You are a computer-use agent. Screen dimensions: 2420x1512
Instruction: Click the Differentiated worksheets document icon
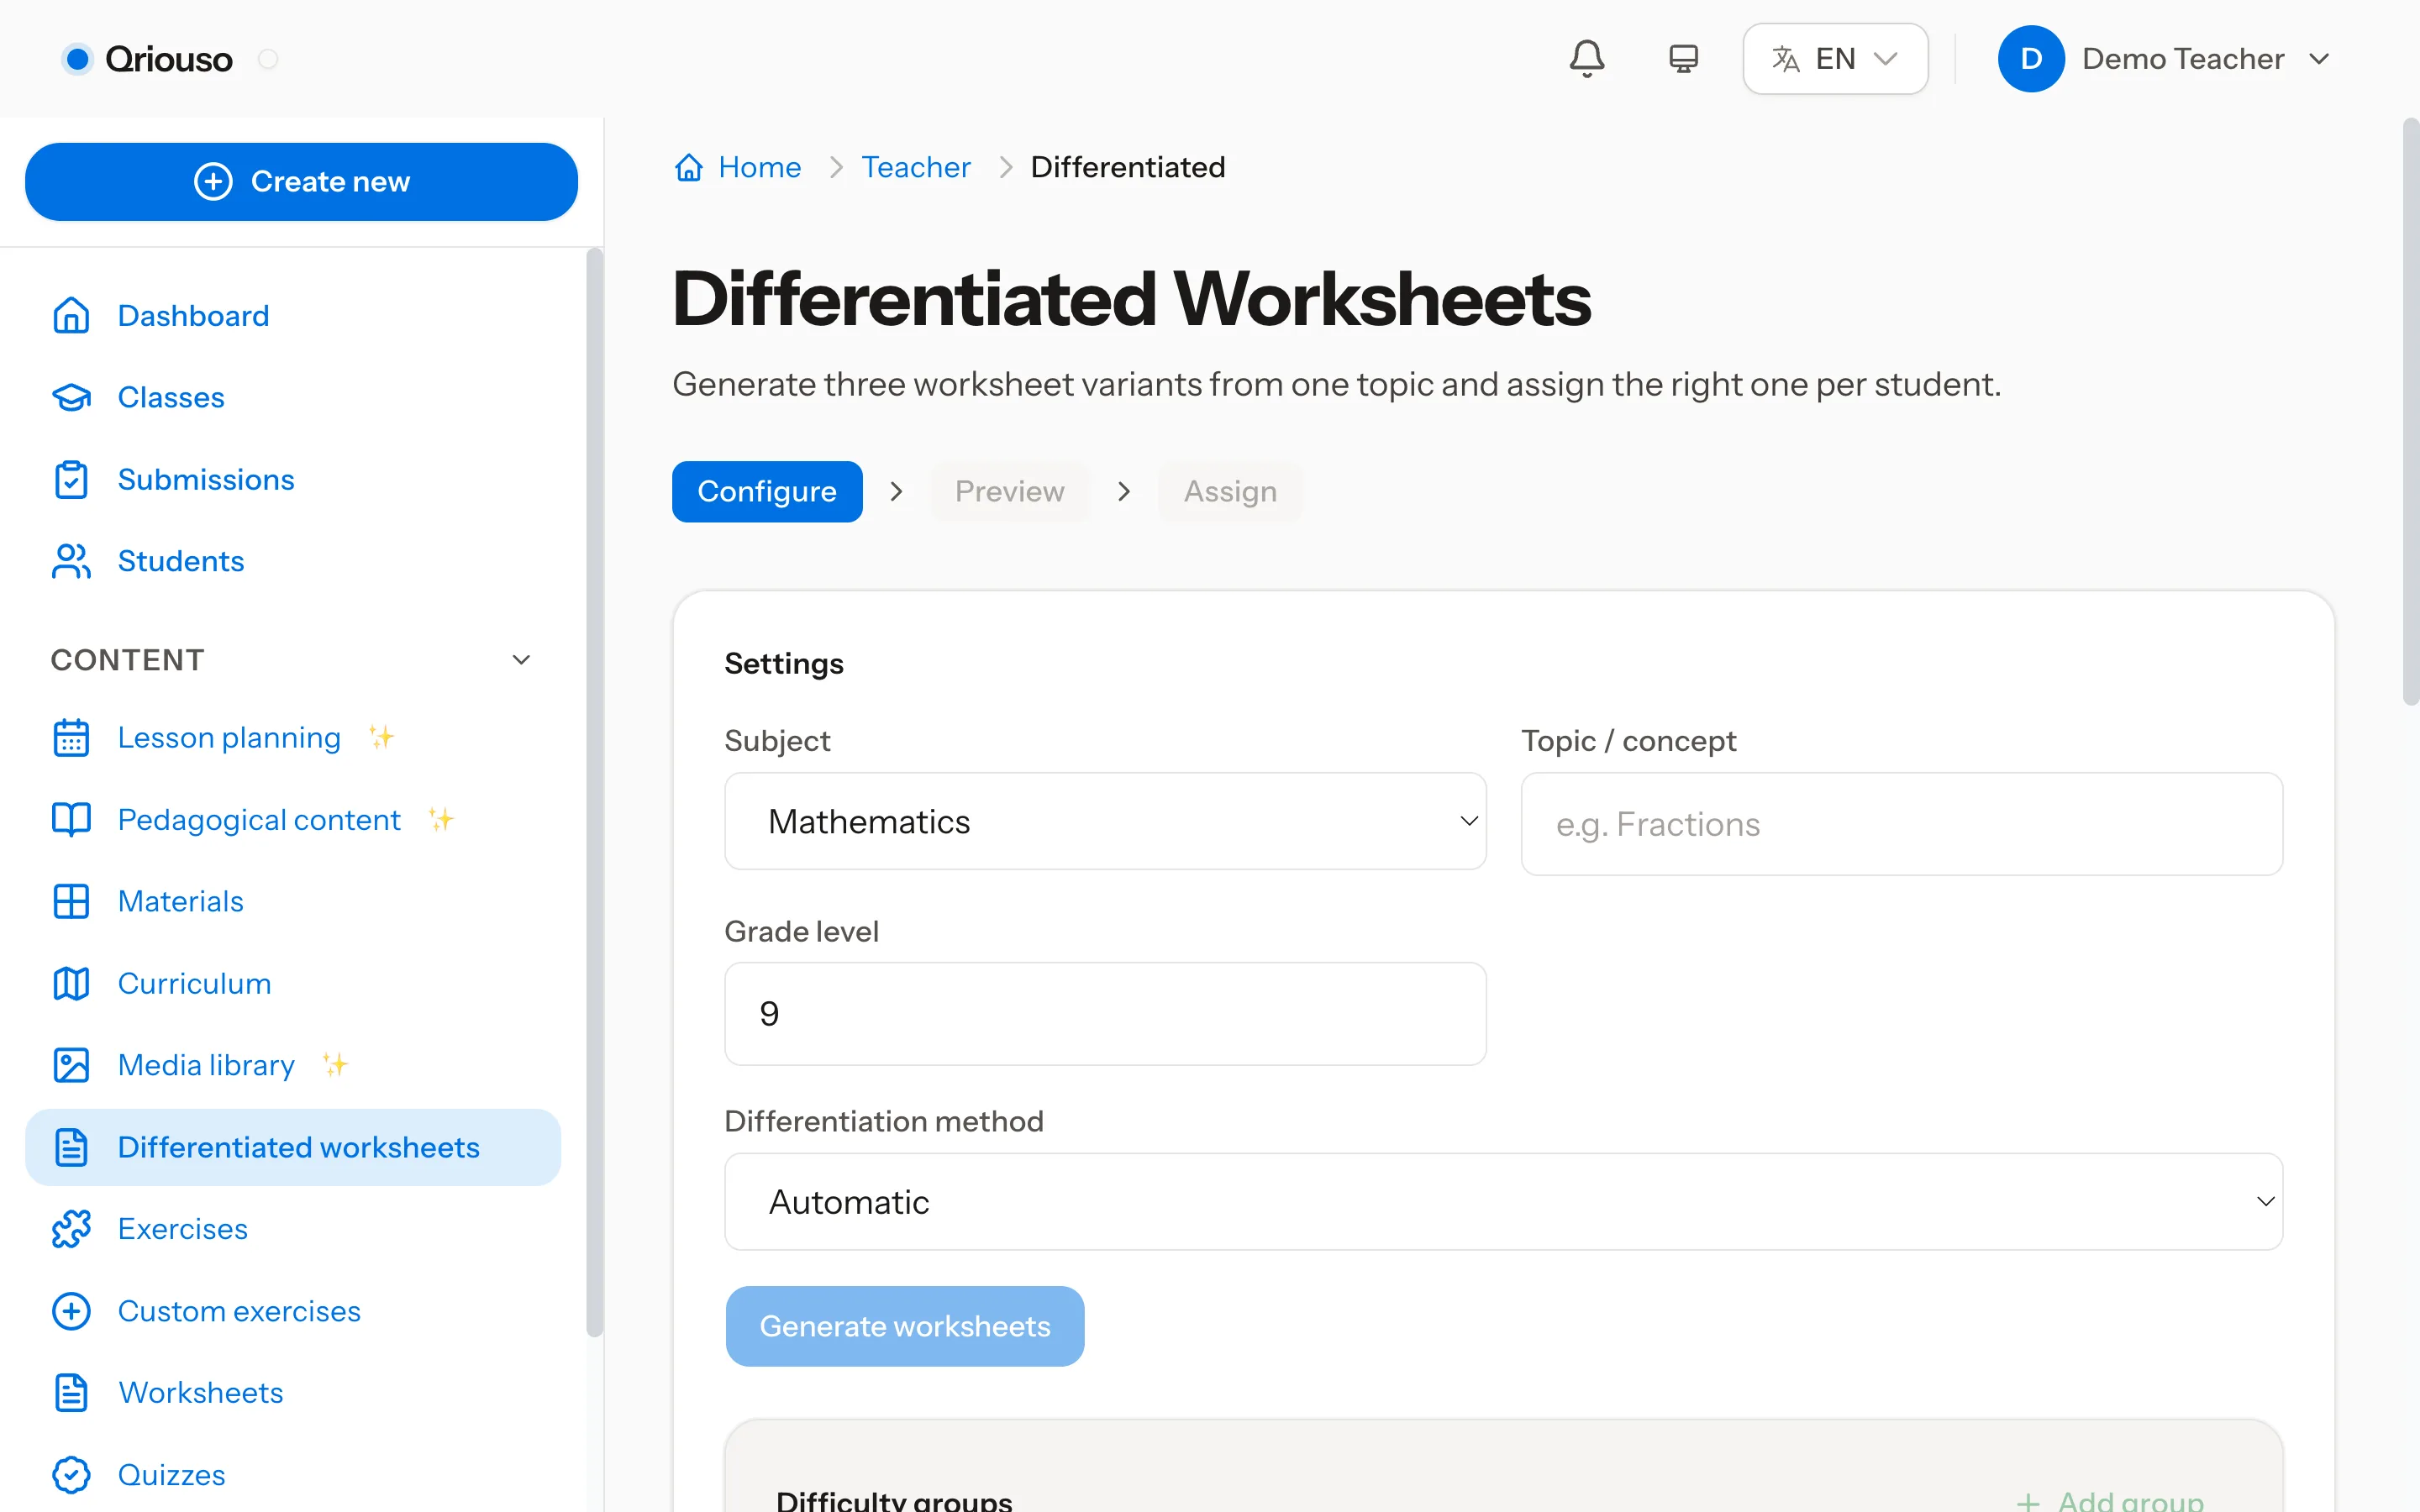pos(71,1147)
